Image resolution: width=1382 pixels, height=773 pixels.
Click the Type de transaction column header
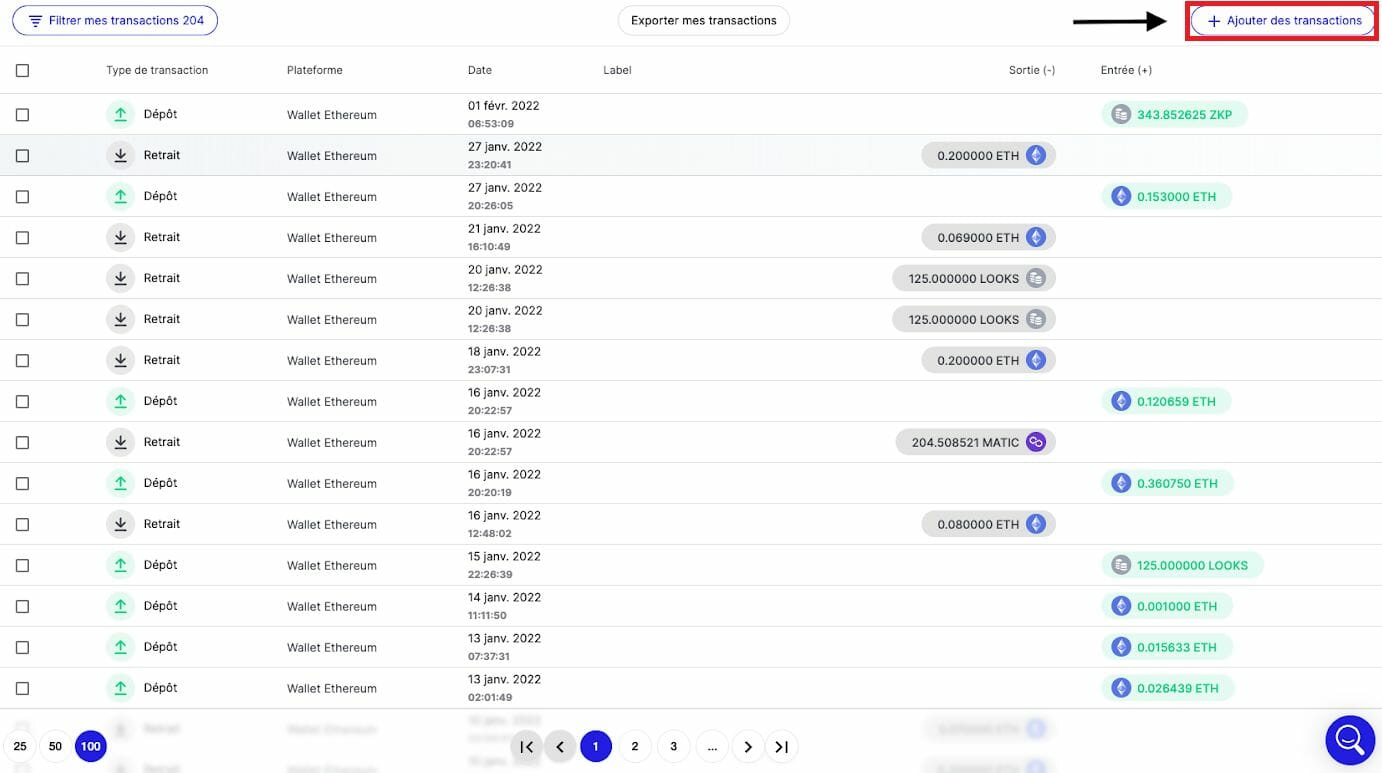pyautogui.click(x=157, y=70)
